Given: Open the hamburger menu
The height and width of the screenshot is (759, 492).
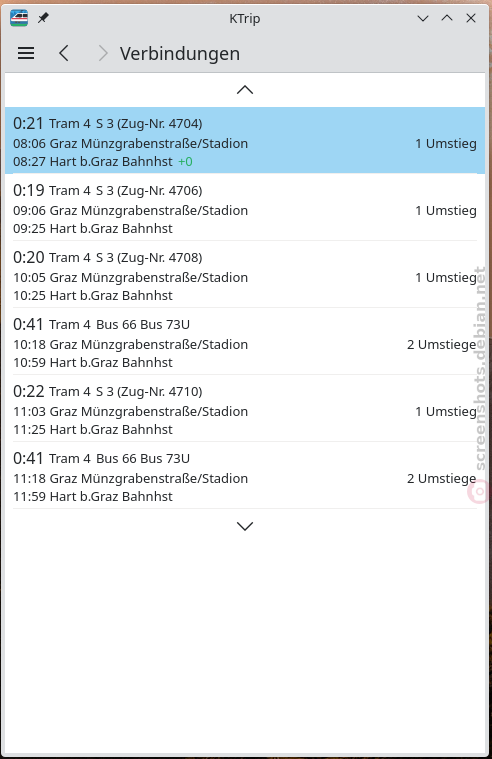Looking at the screenshot, I should 26,53.
